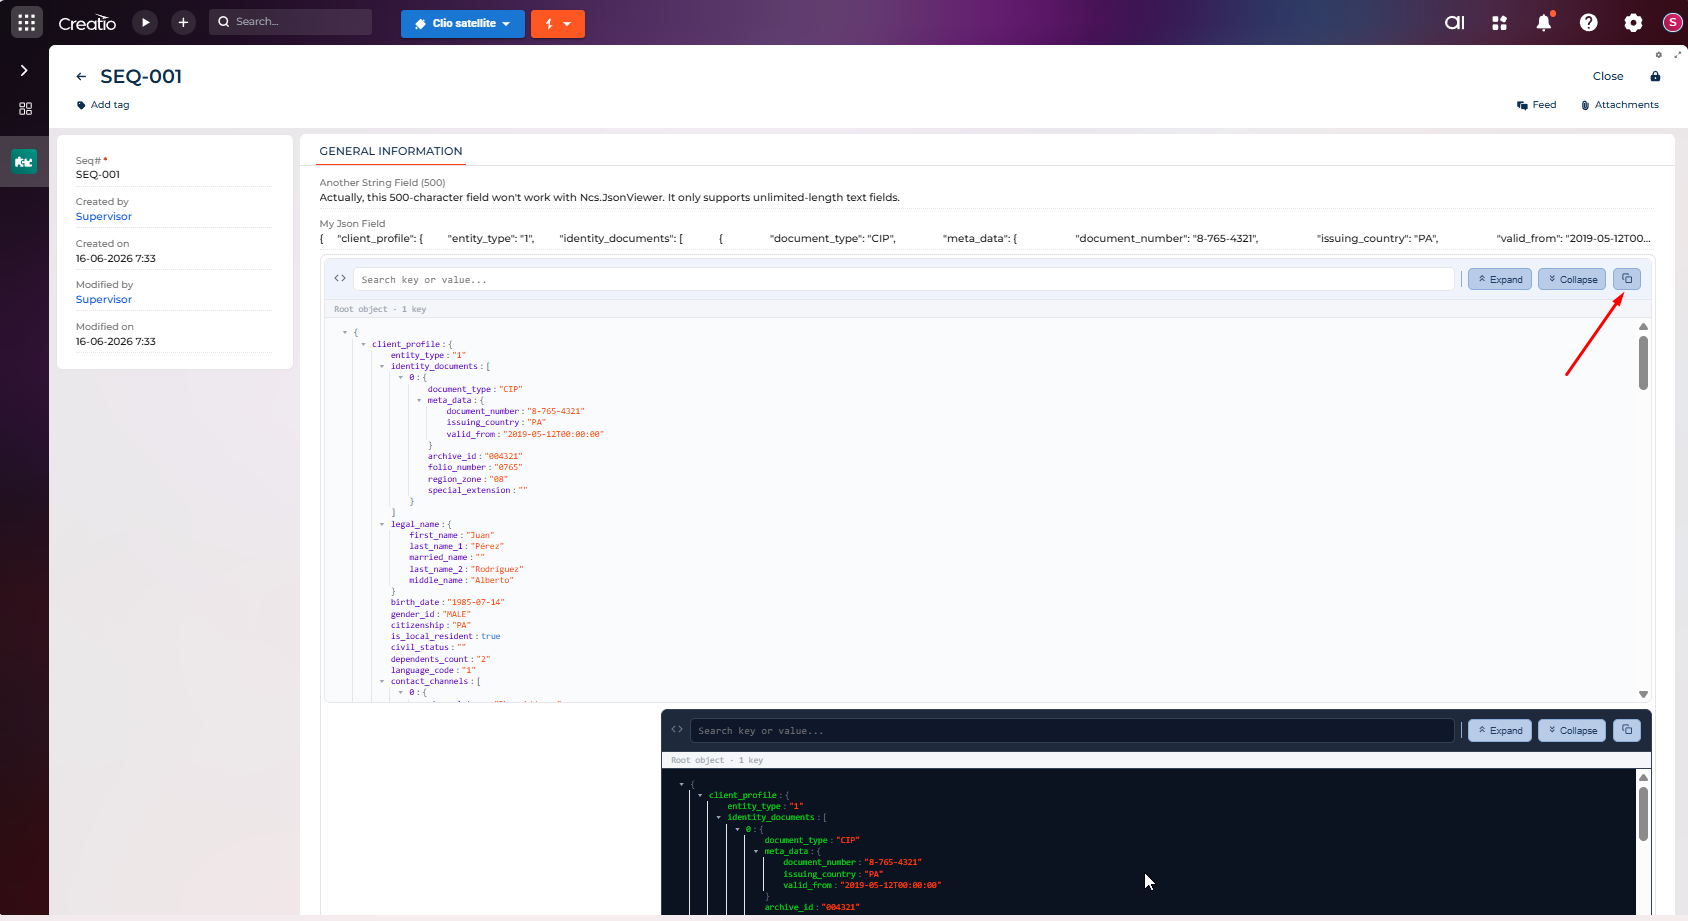The image size is (1688, 921).
Task: Collapse meta_data node in the dark viewer
Action: (756, 851)
